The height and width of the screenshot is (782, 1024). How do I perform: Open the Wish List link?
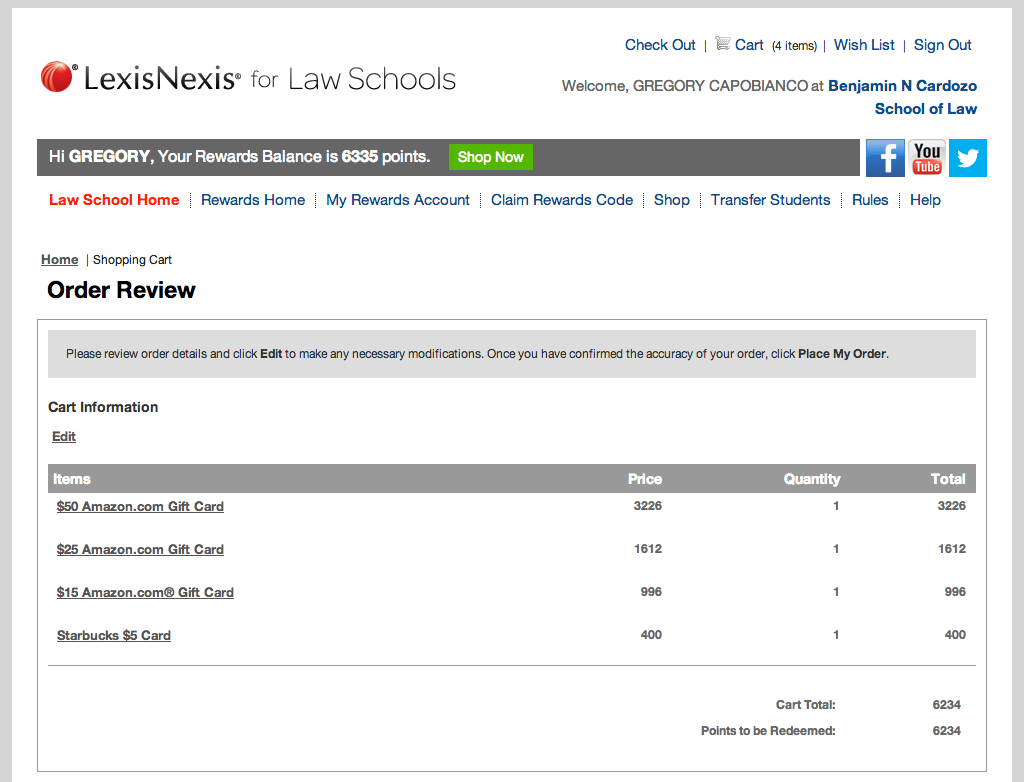coord(864,45)
